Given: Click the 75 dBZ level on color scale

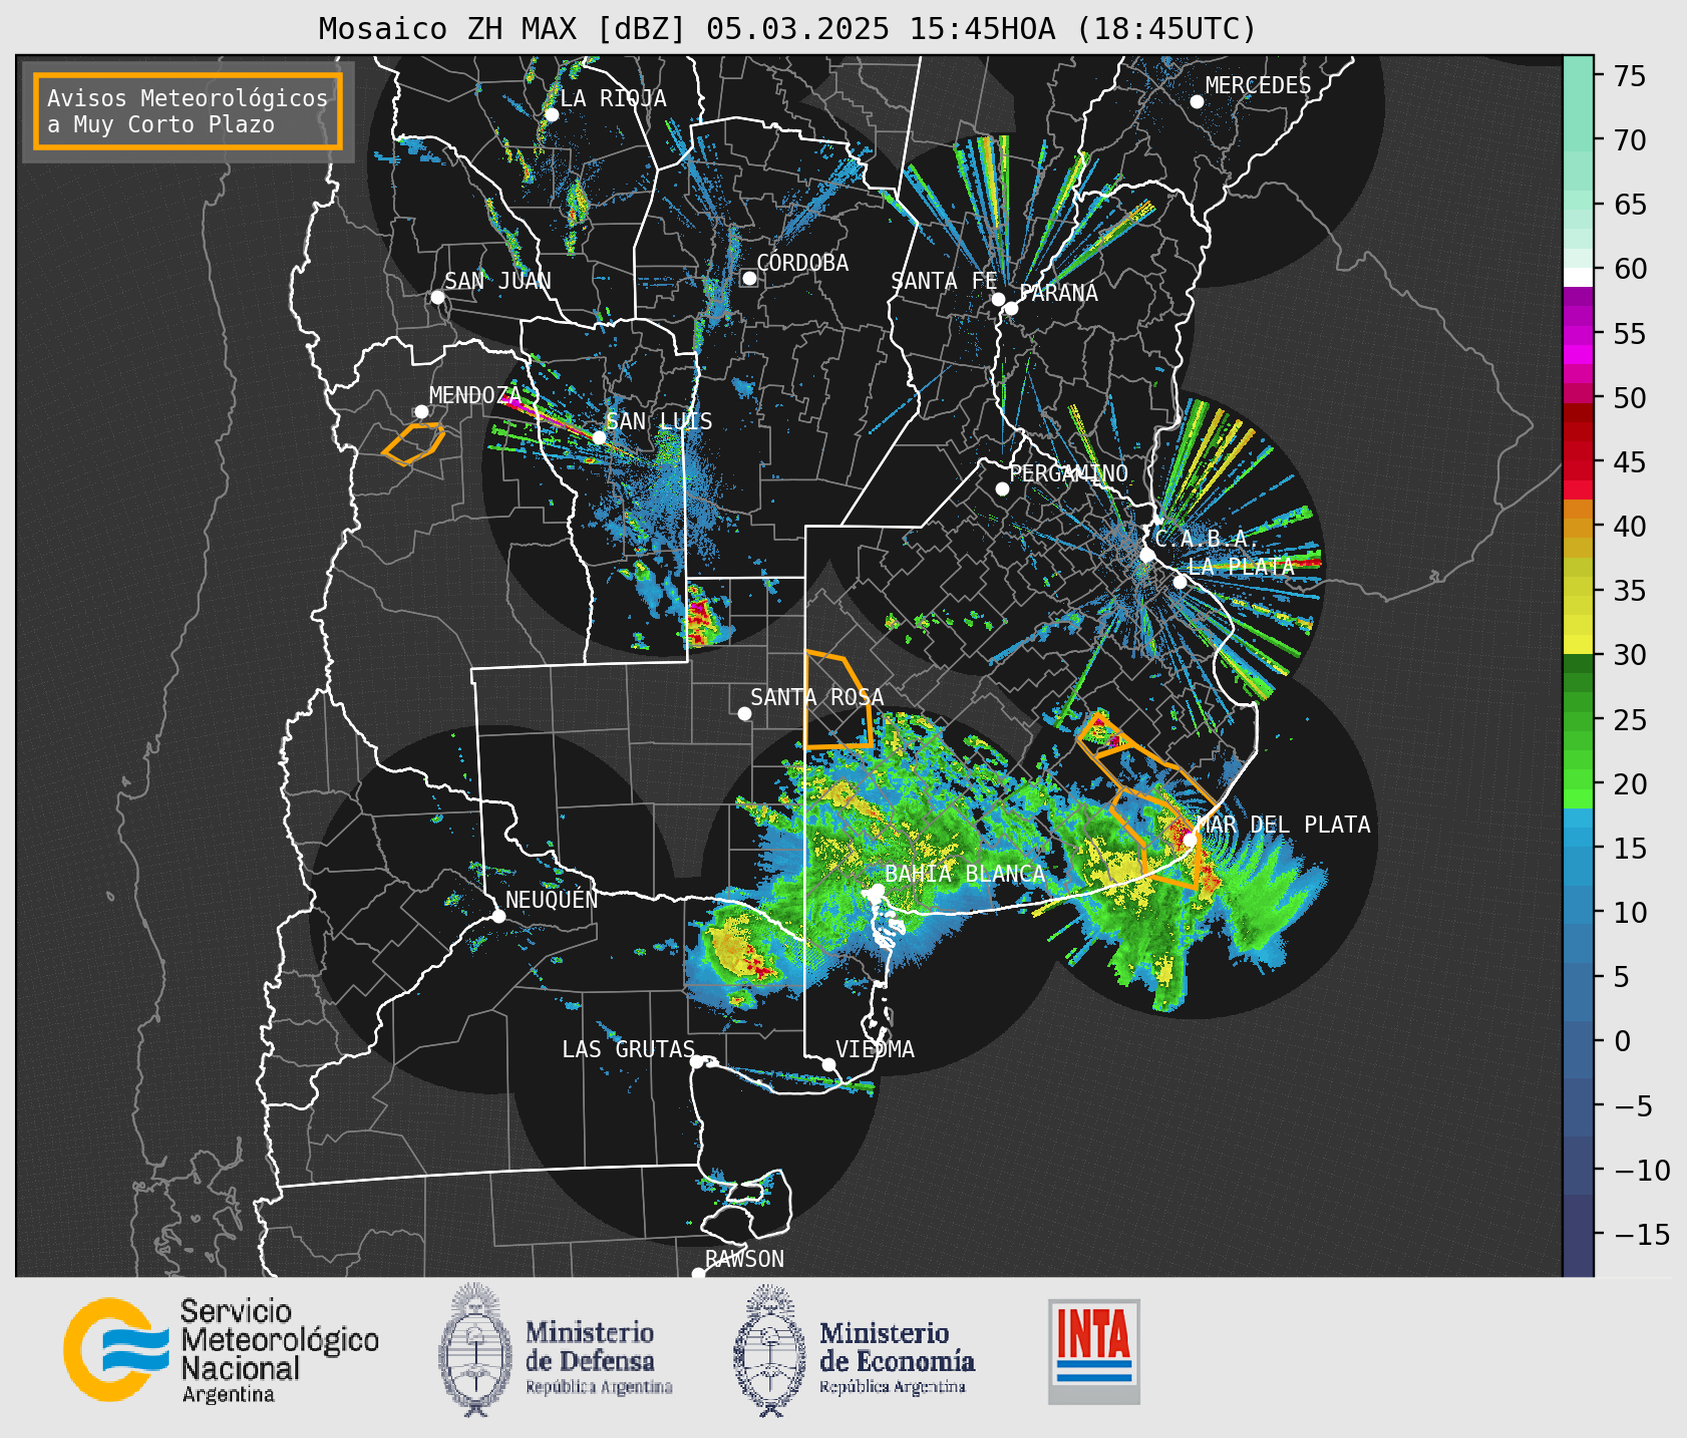Looking at the screenshot, I should point(1578,76).
